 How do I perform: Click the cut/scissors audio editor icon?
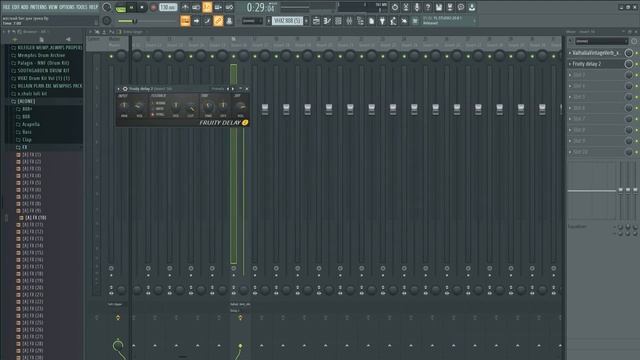coord(406,7)
